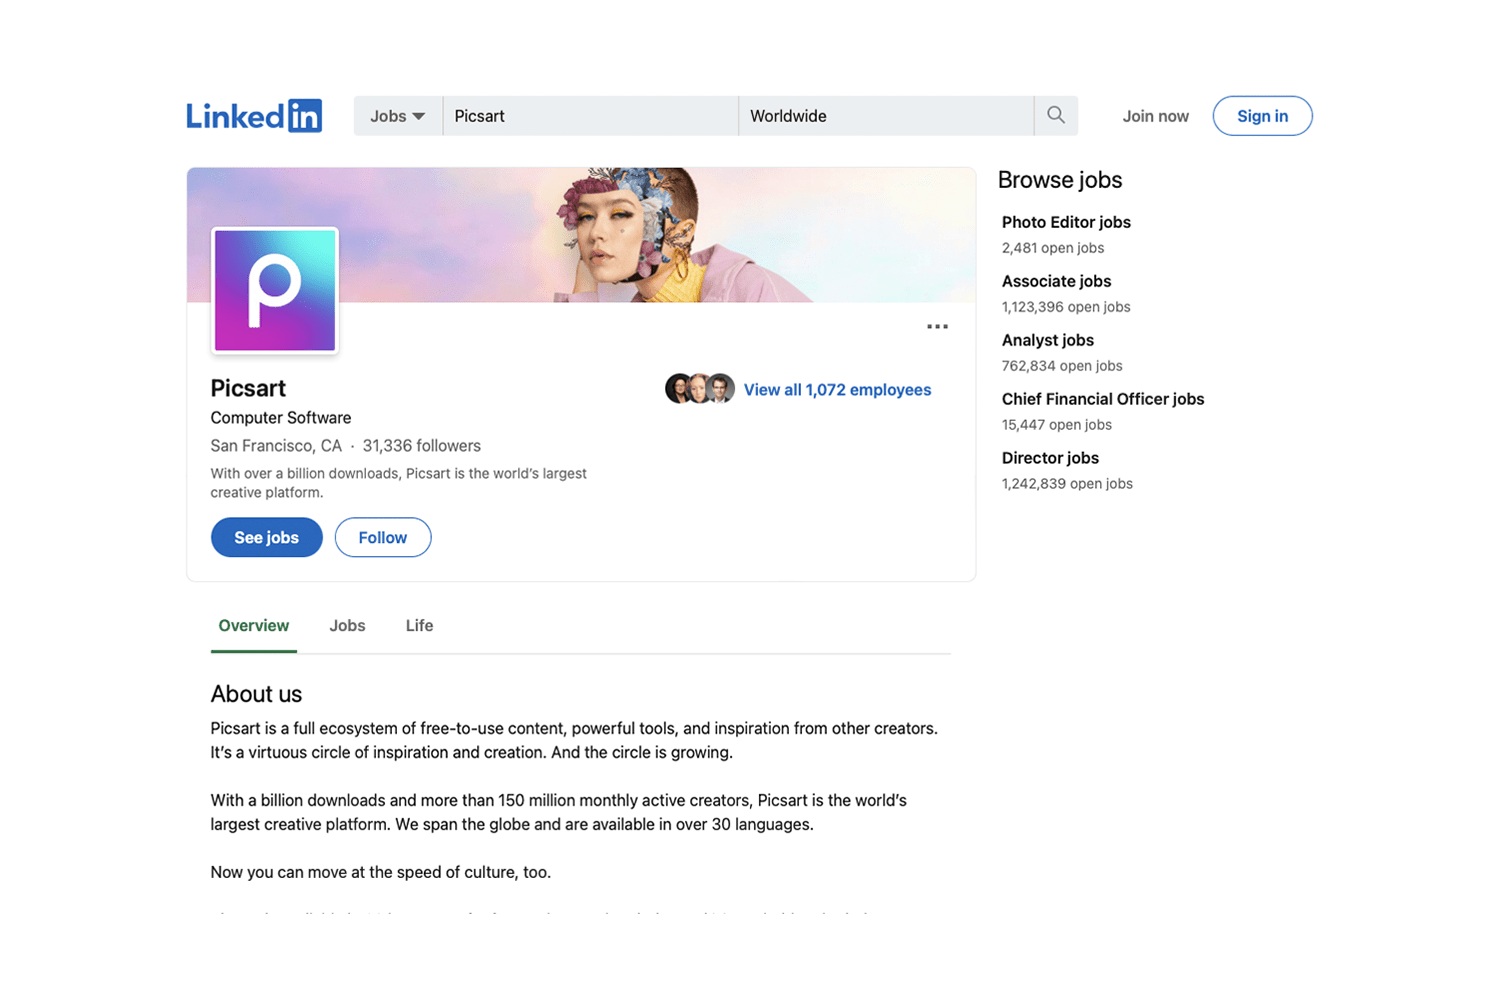The image size is (1501, 1001).
Task: Open Chief Financial Officer jobs
Action: (x=1103, y=399)
